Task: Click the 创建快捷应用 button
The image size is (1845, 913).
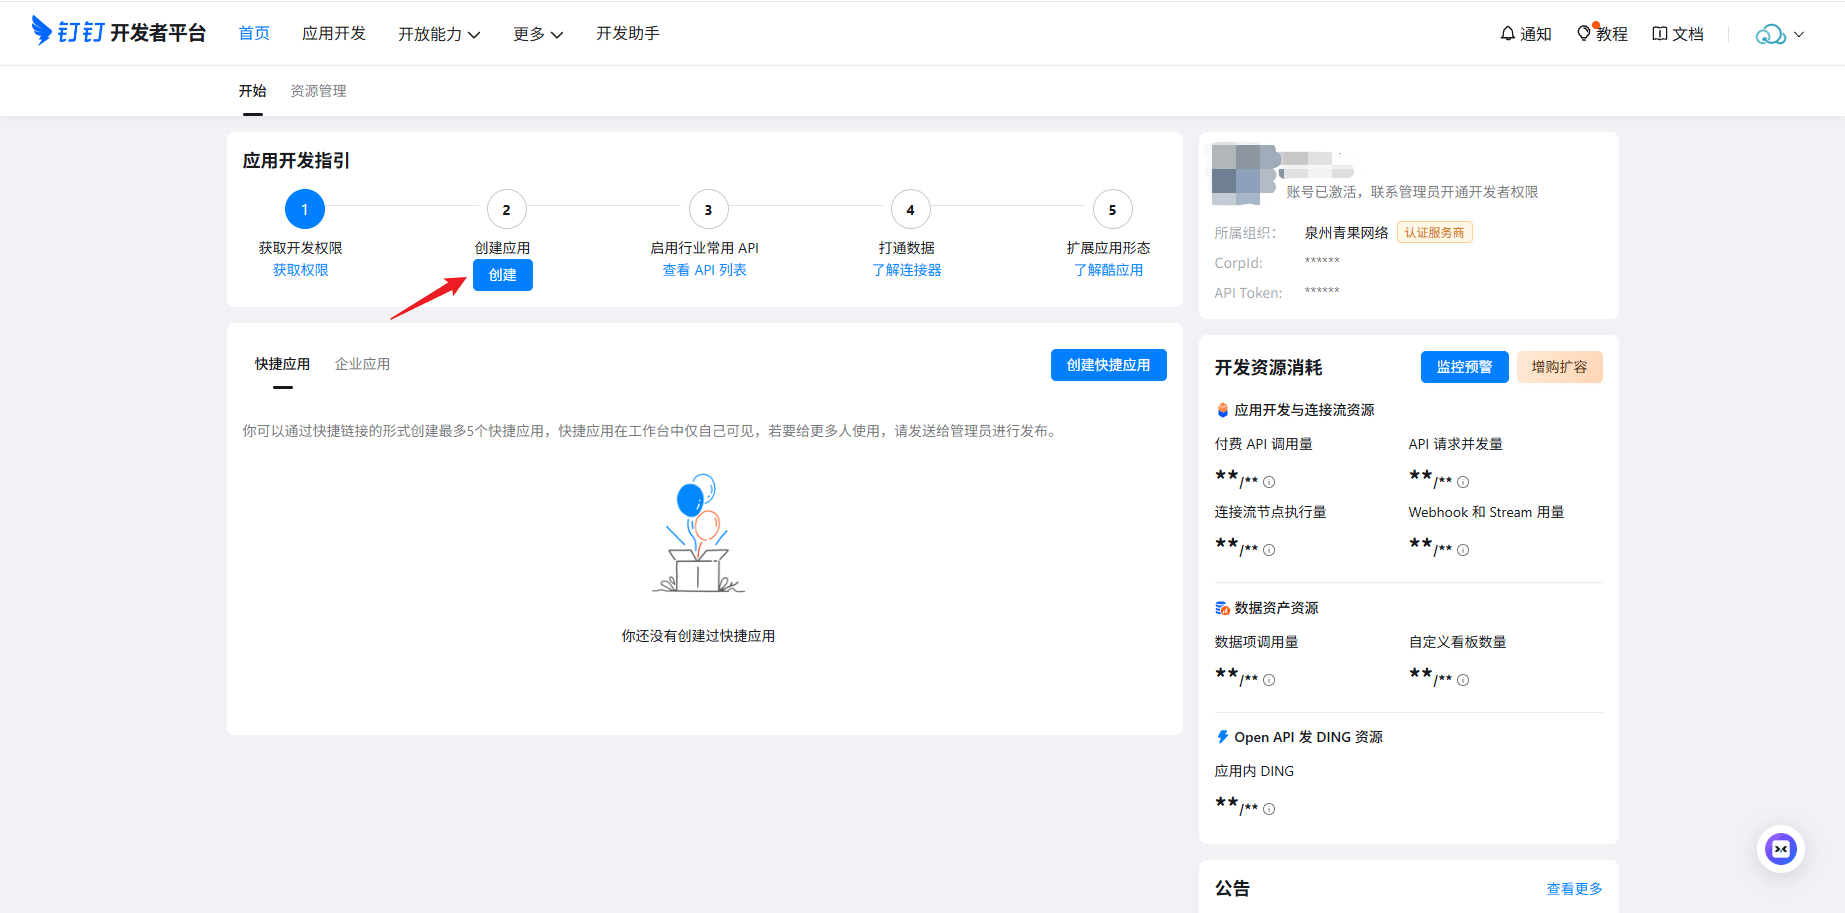Action: [1109, 365]
